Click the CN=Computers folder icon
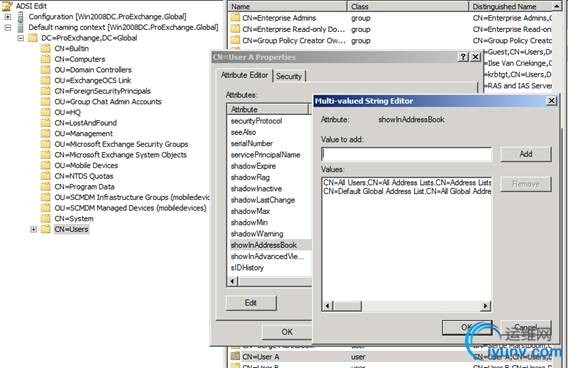 tap(46, 59)
